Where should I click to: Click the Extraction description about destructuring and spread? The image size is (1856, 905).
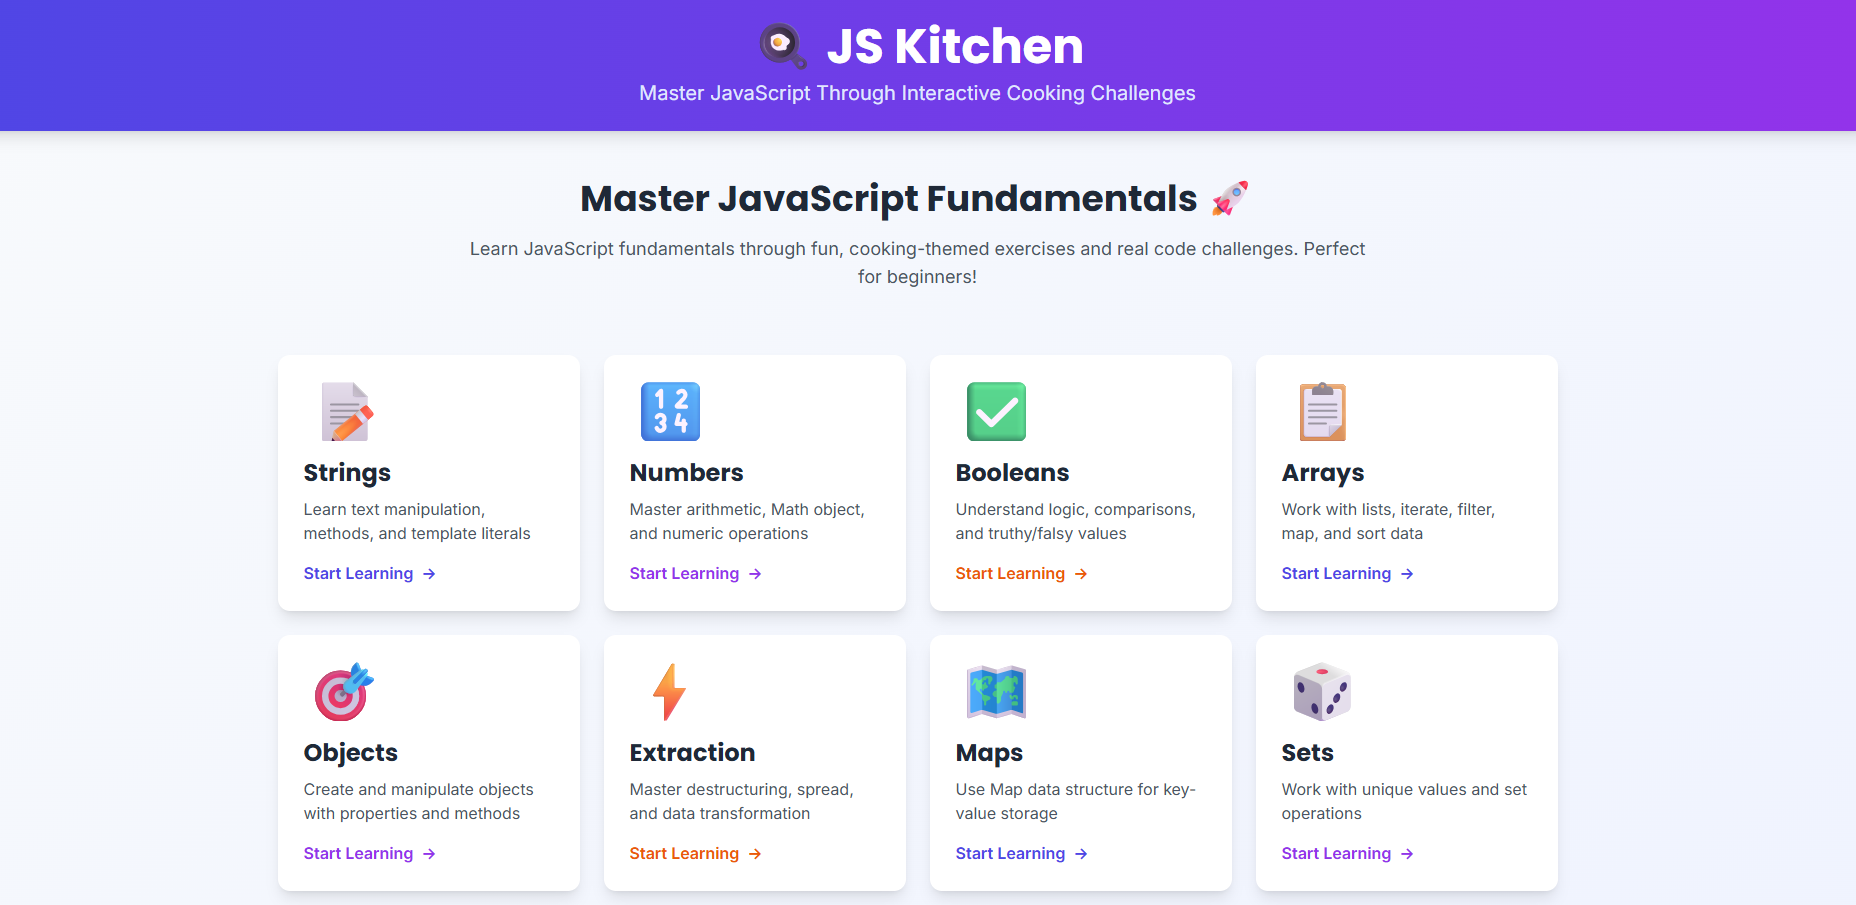pyautogui.click(x=741, y=802)
